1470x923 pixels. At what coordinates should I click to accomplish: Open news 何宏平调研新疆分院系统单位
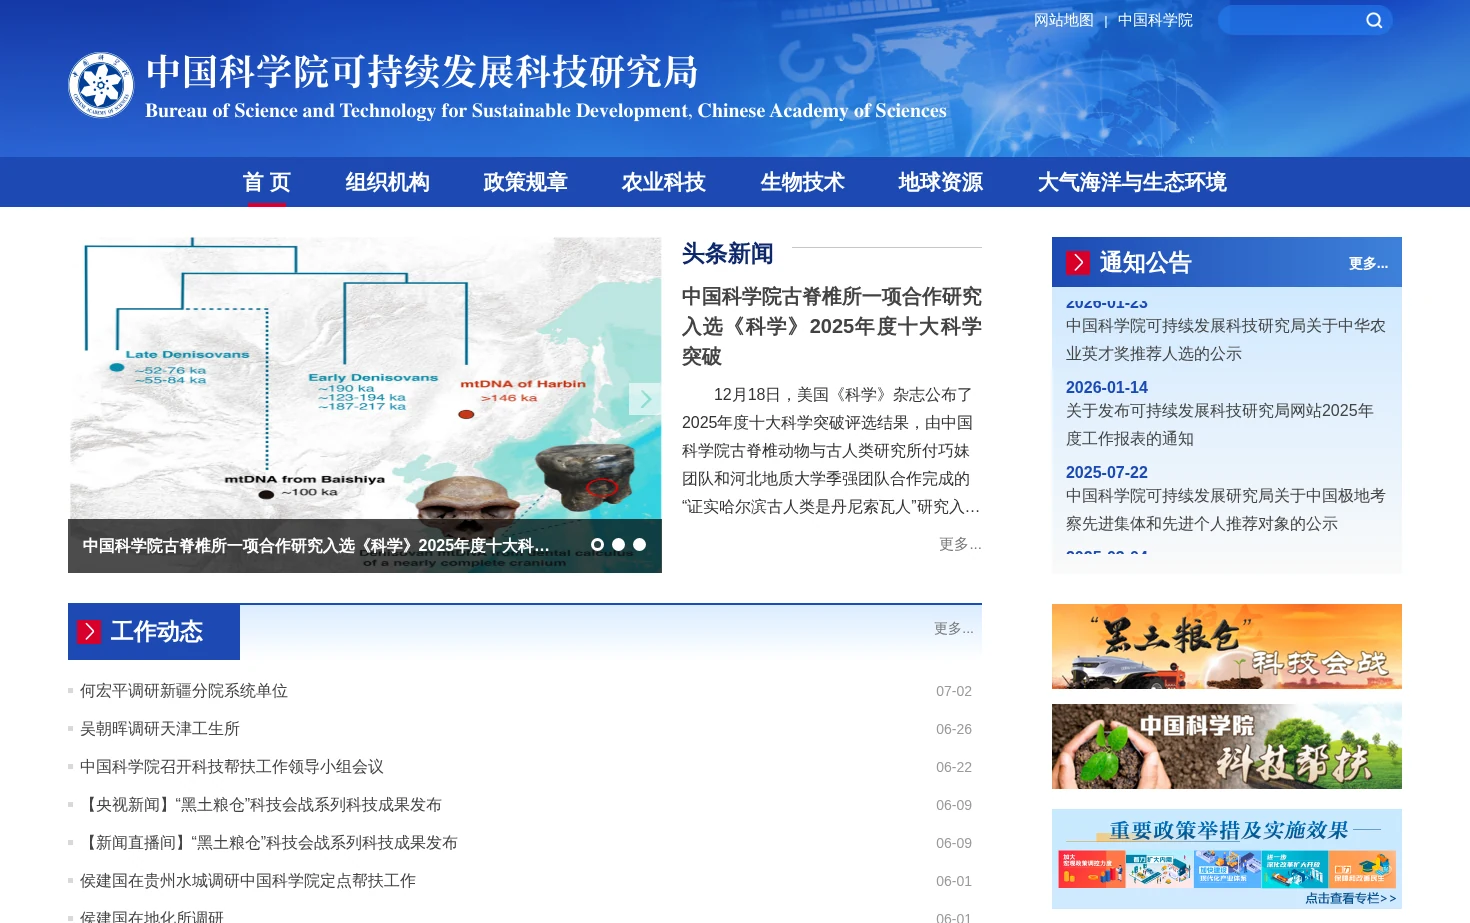pos(184,691)
